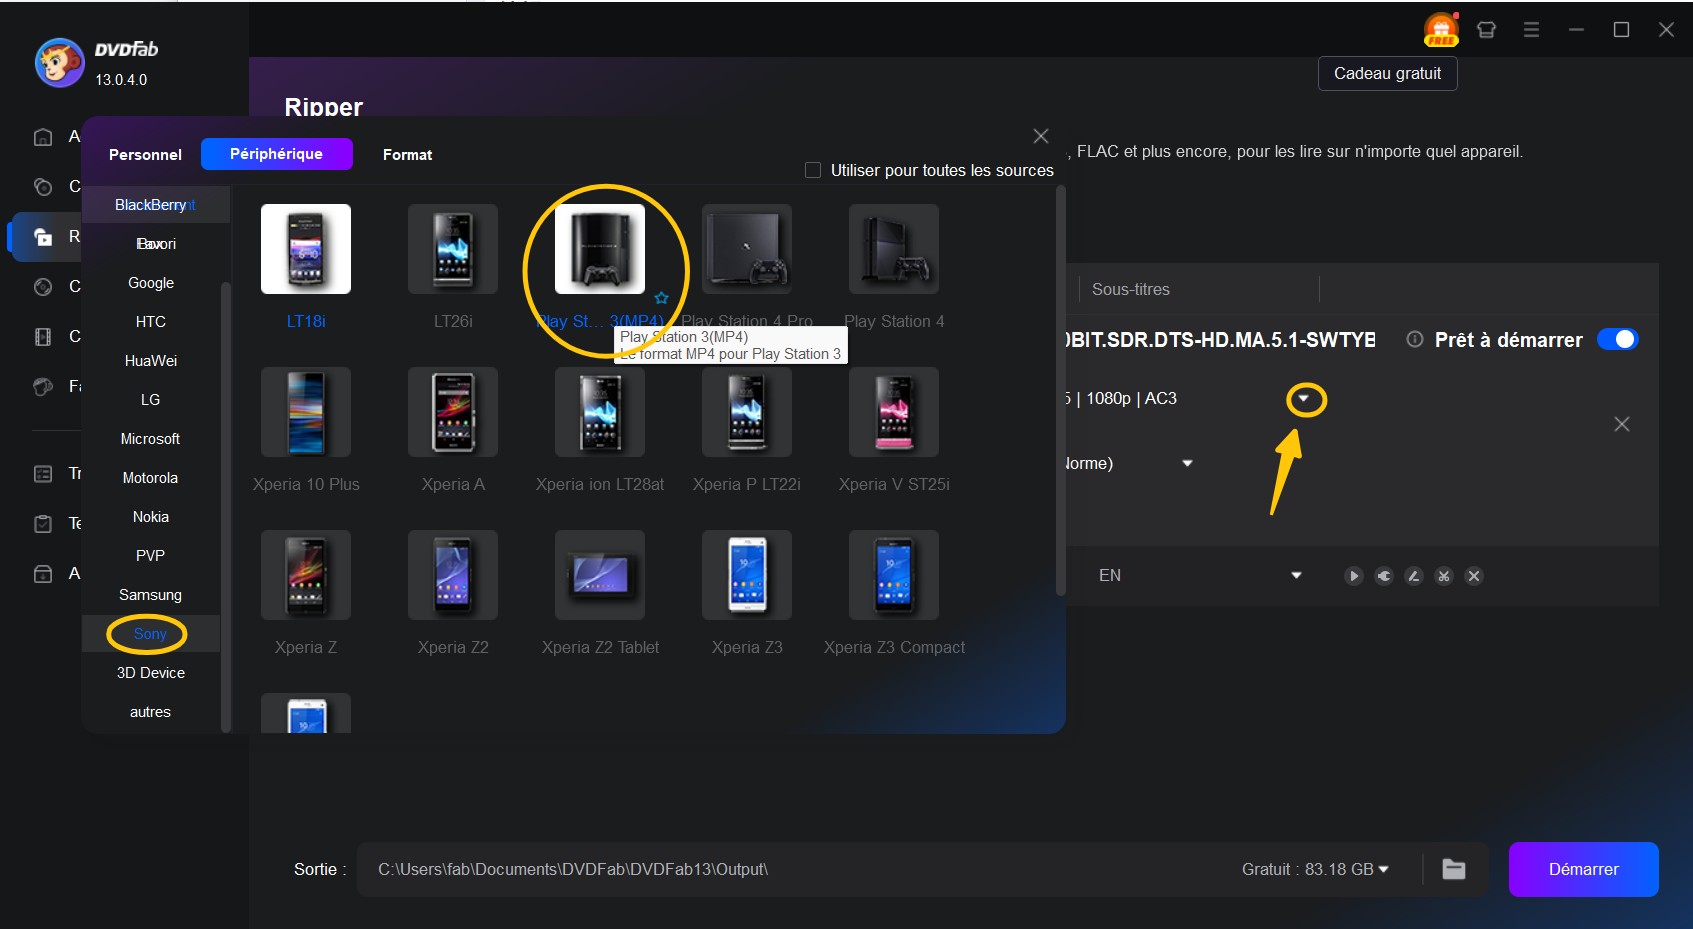Viewport: 1693px width, 929px height.
Task: Switch to the Périphérique tab
Action: point(277,154)
